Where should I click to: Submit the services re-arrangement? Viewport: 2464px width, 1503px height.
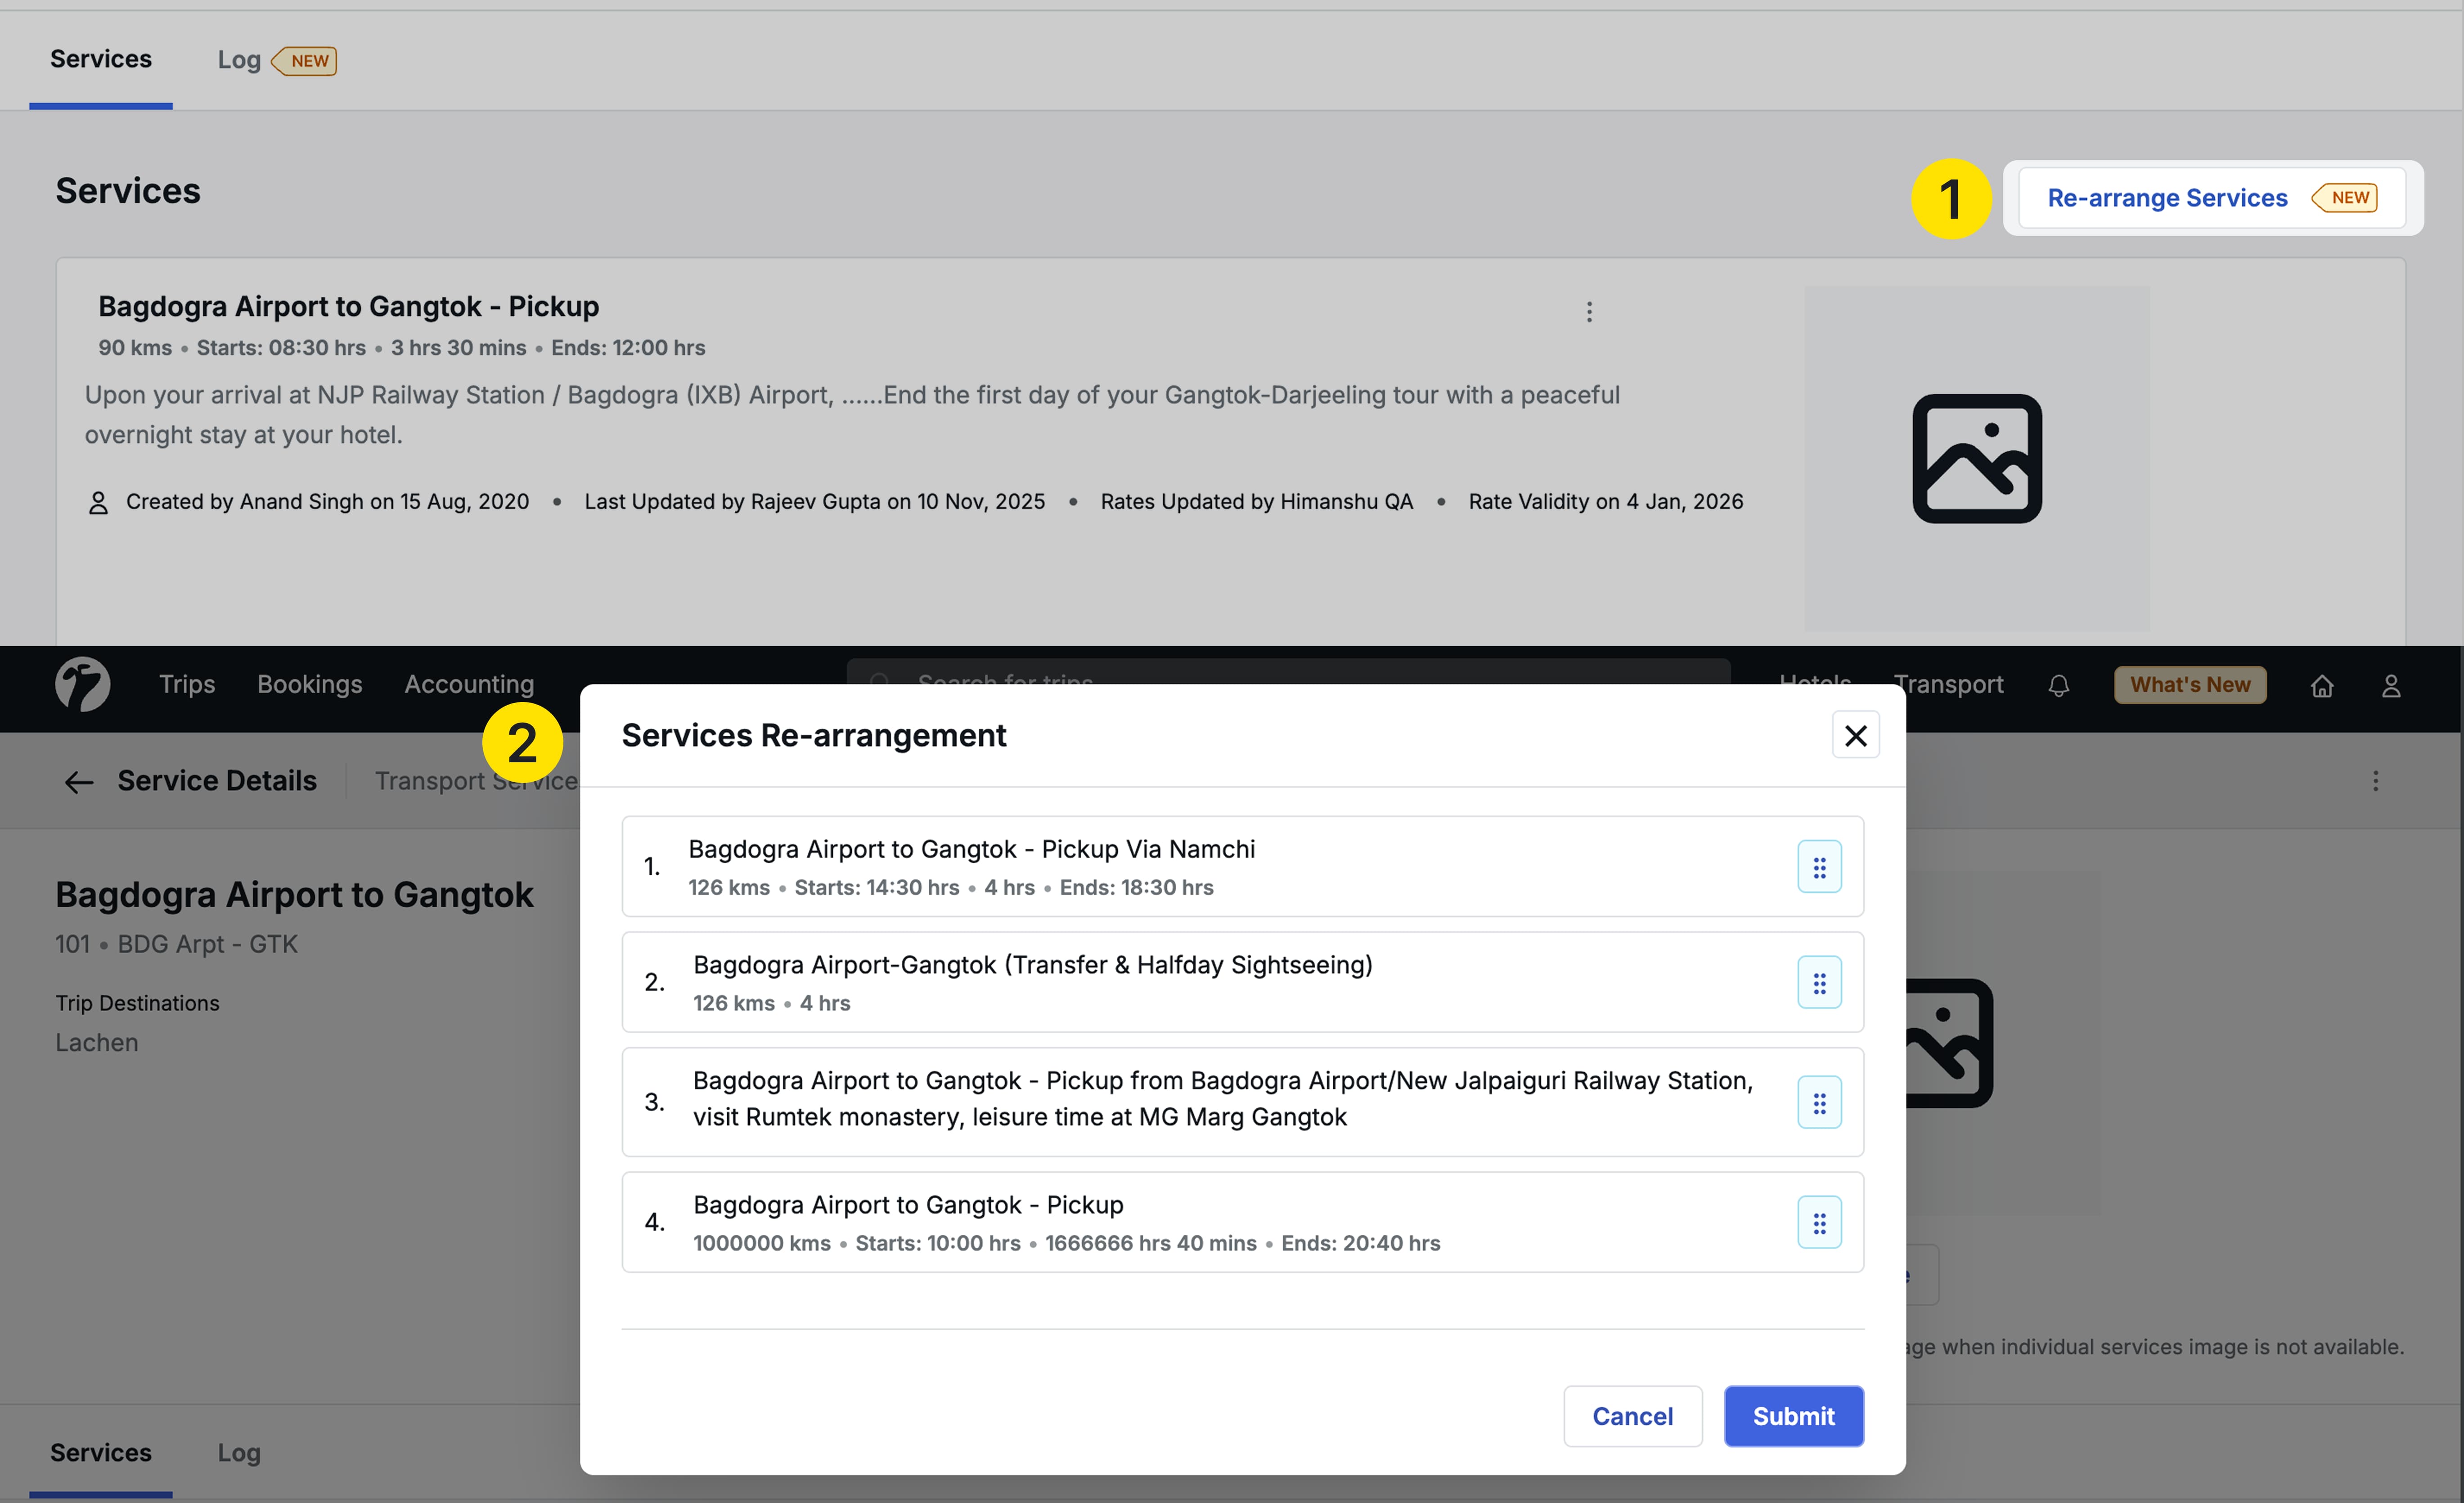point(1793,1416)
